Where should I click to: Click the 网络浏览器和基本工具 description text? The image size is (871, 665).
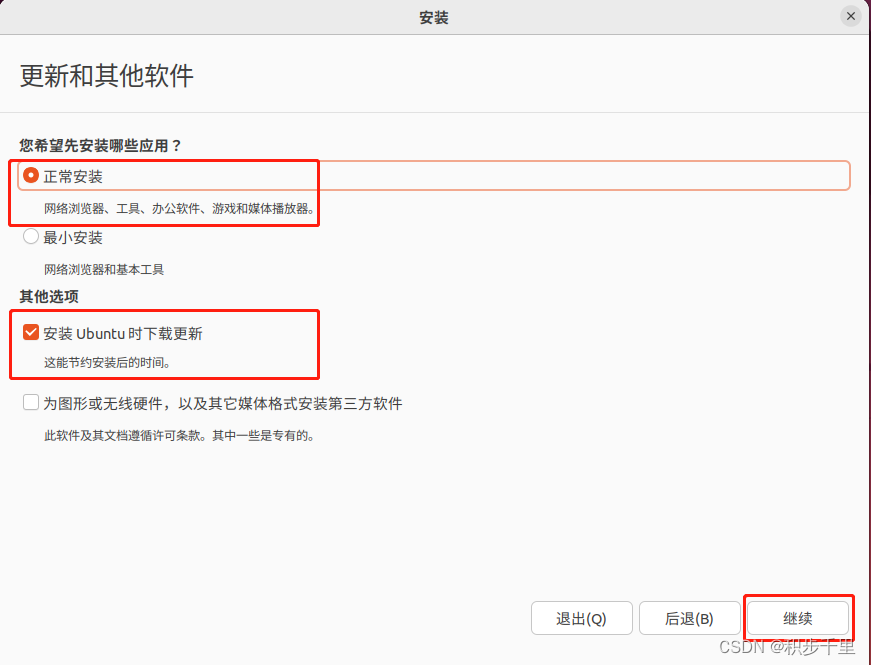click(x=104, y=269)
